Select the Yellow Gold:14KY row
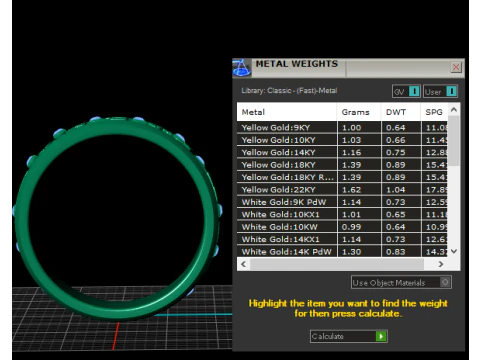480x360 pixels. (342, 152)
